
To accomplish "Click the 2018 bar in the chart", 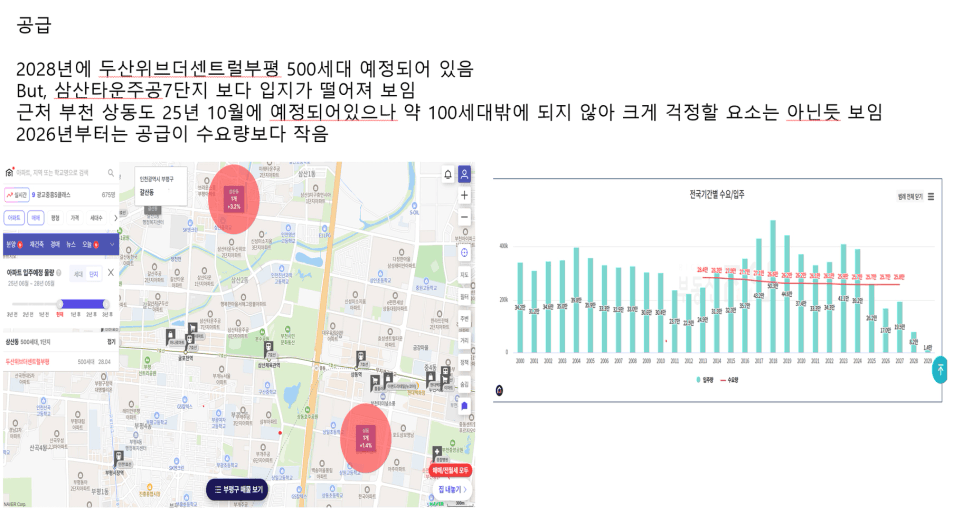I will 773,286.
